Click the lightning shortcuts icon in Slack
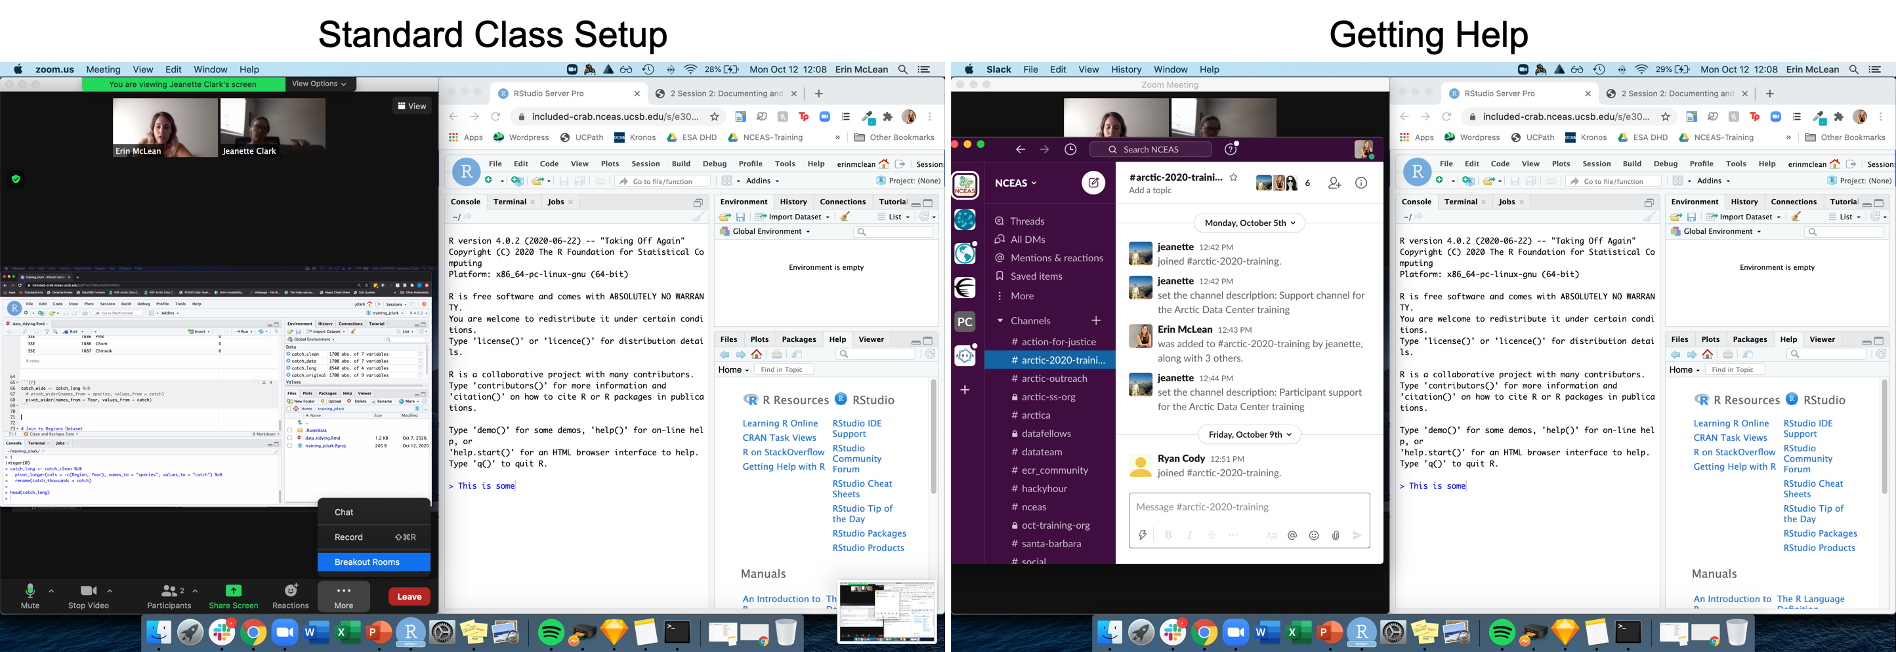The image size is (1896, 652). [x=1142, y=535]
